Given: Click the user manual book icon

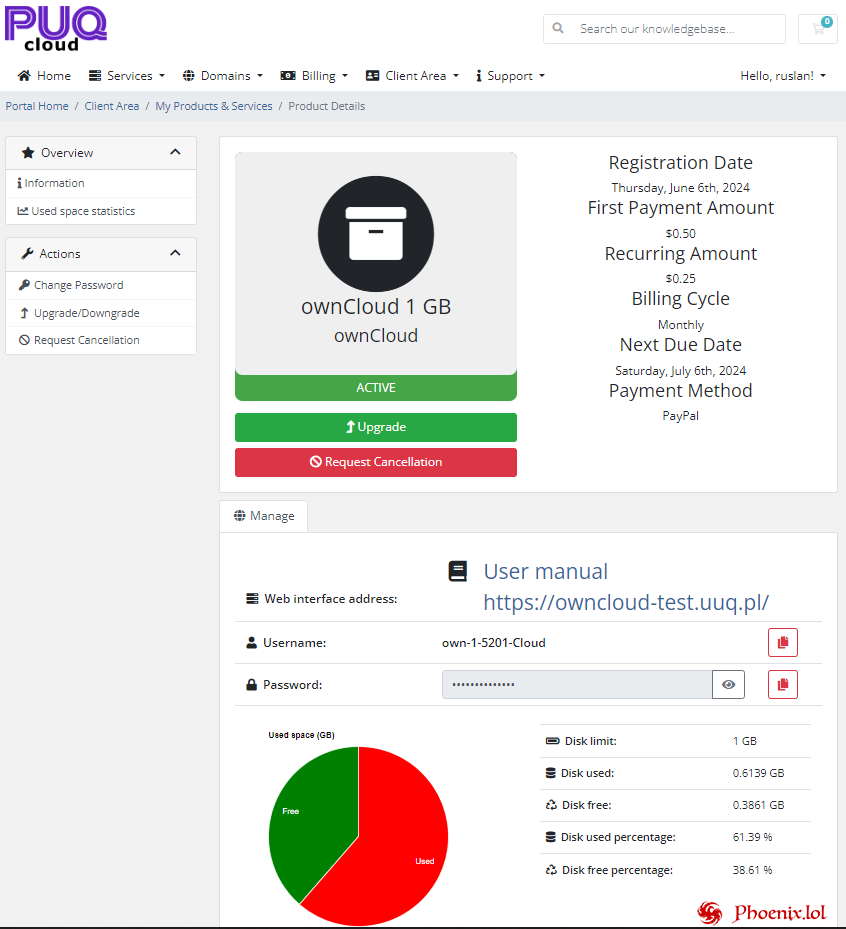Looking at the screenshot, I should tap(458, 571).
